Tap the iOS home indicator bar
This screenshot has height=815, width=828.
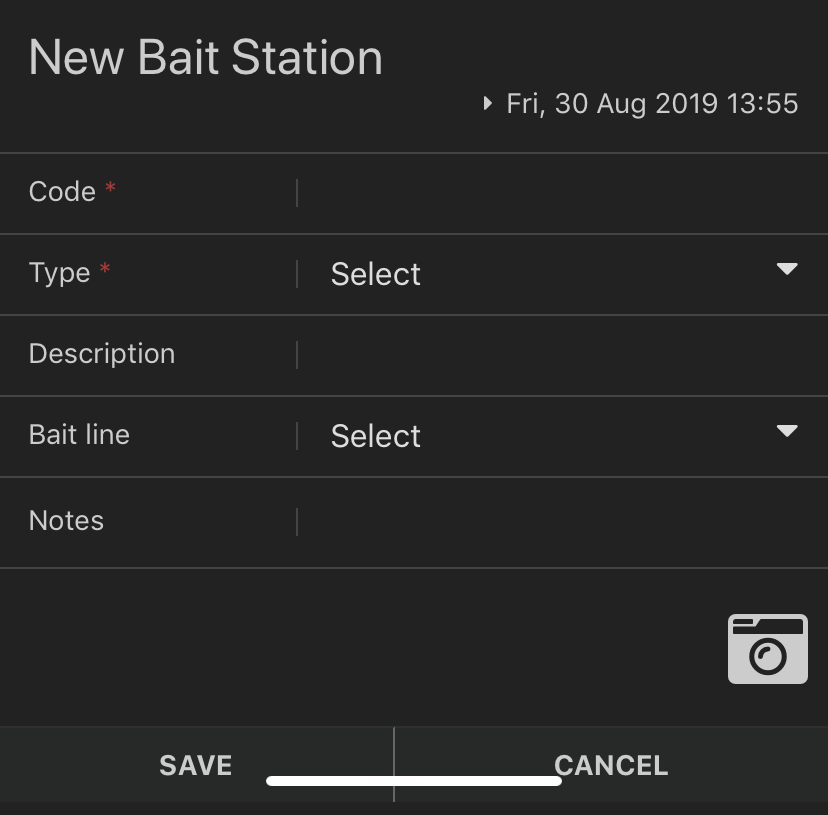coord(413,781)
